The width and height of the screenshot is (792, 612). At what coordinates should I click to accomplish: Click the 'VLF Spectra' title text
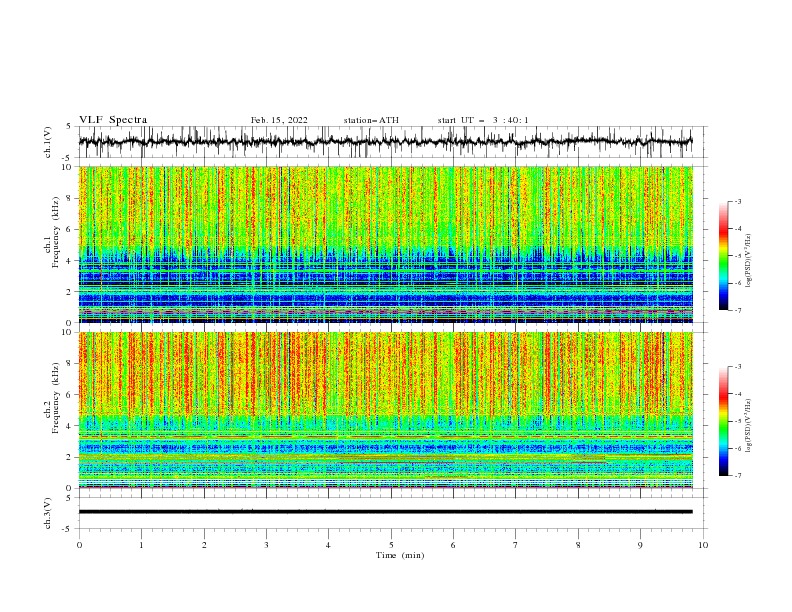(x=113, y=120)
